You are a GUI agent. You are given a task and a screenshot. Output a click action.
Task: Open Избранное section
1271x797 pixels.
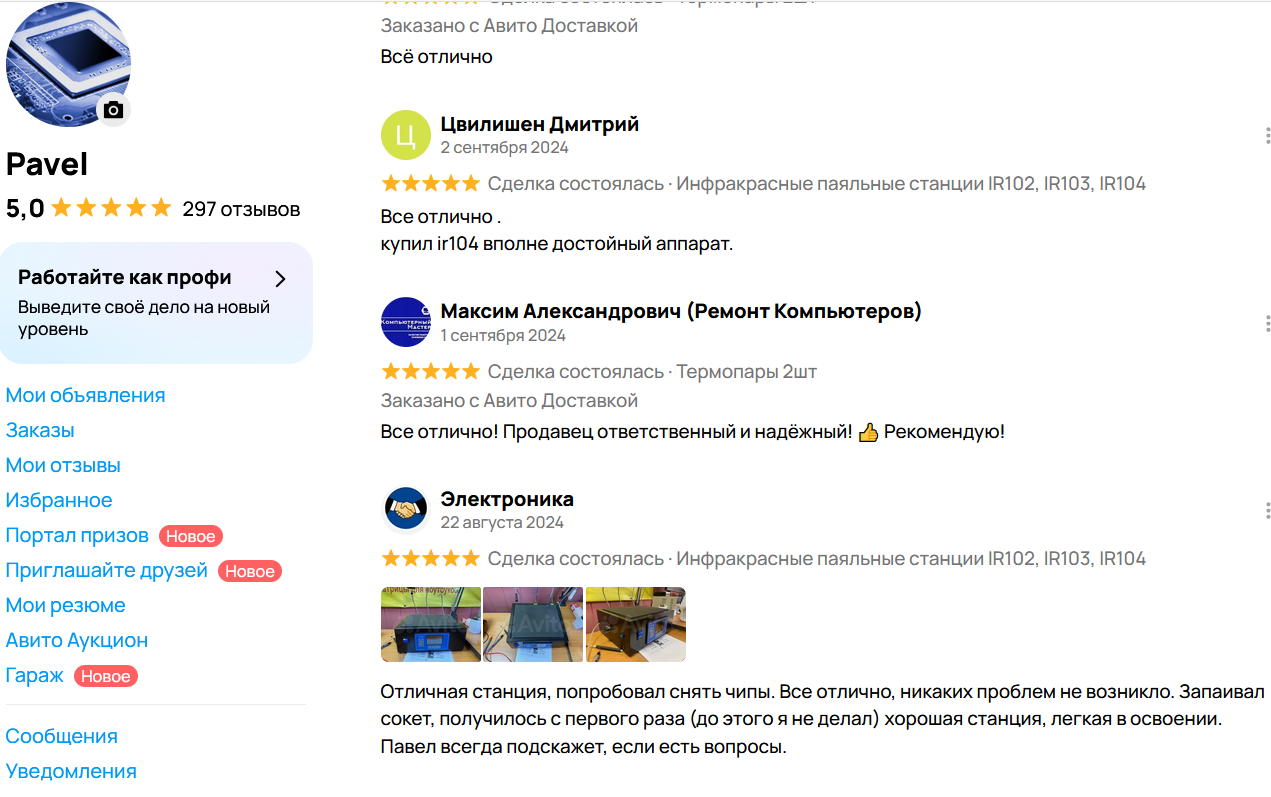59,500
